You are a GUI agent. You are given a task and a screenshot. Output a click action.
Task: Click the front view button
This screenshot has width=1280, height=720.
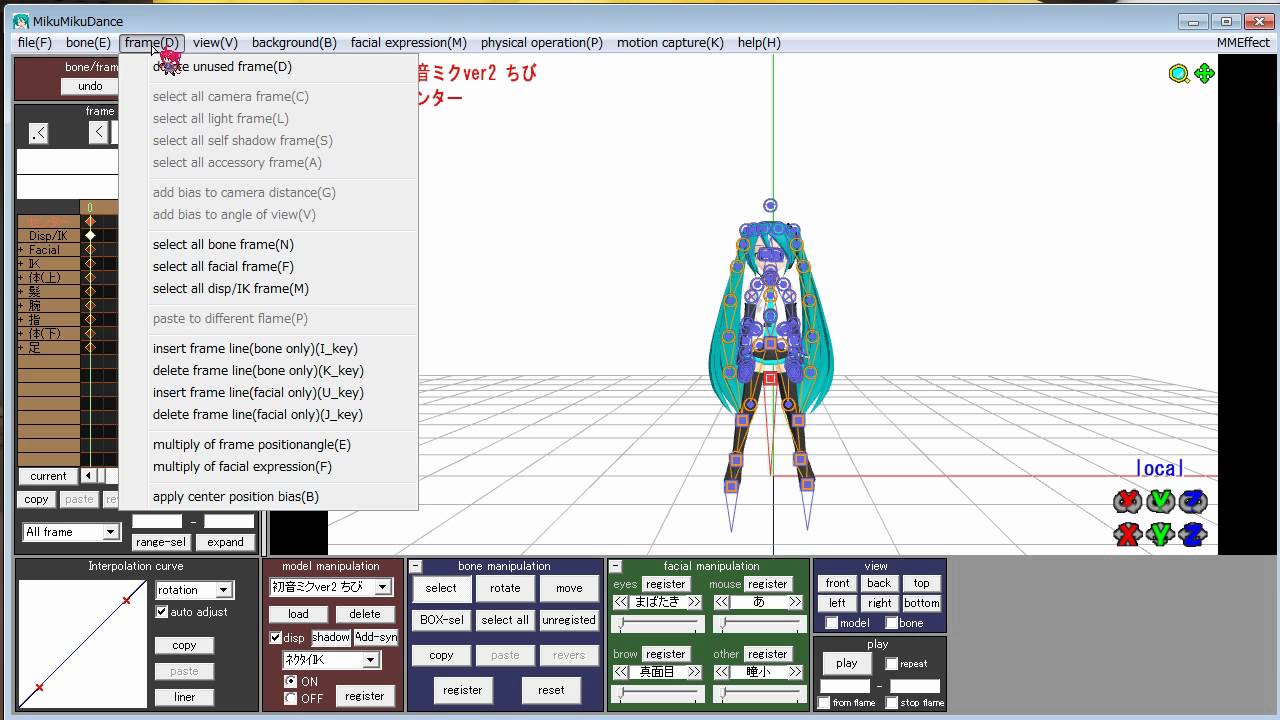coord(838,583)
